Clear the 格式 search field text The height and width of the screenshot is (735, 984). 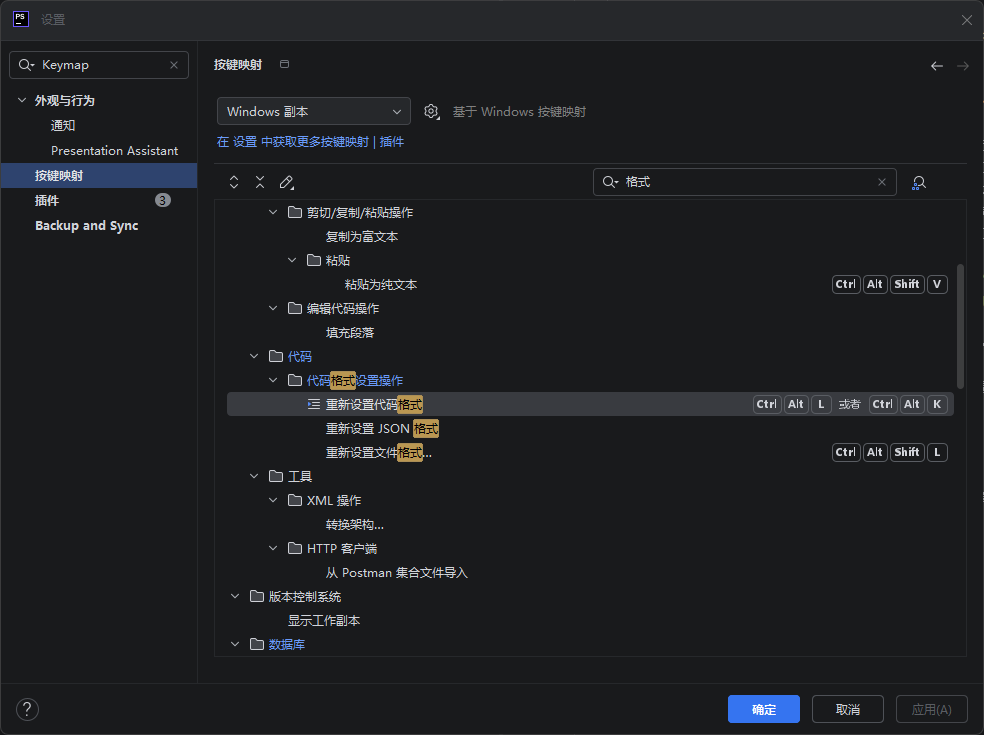882,182
